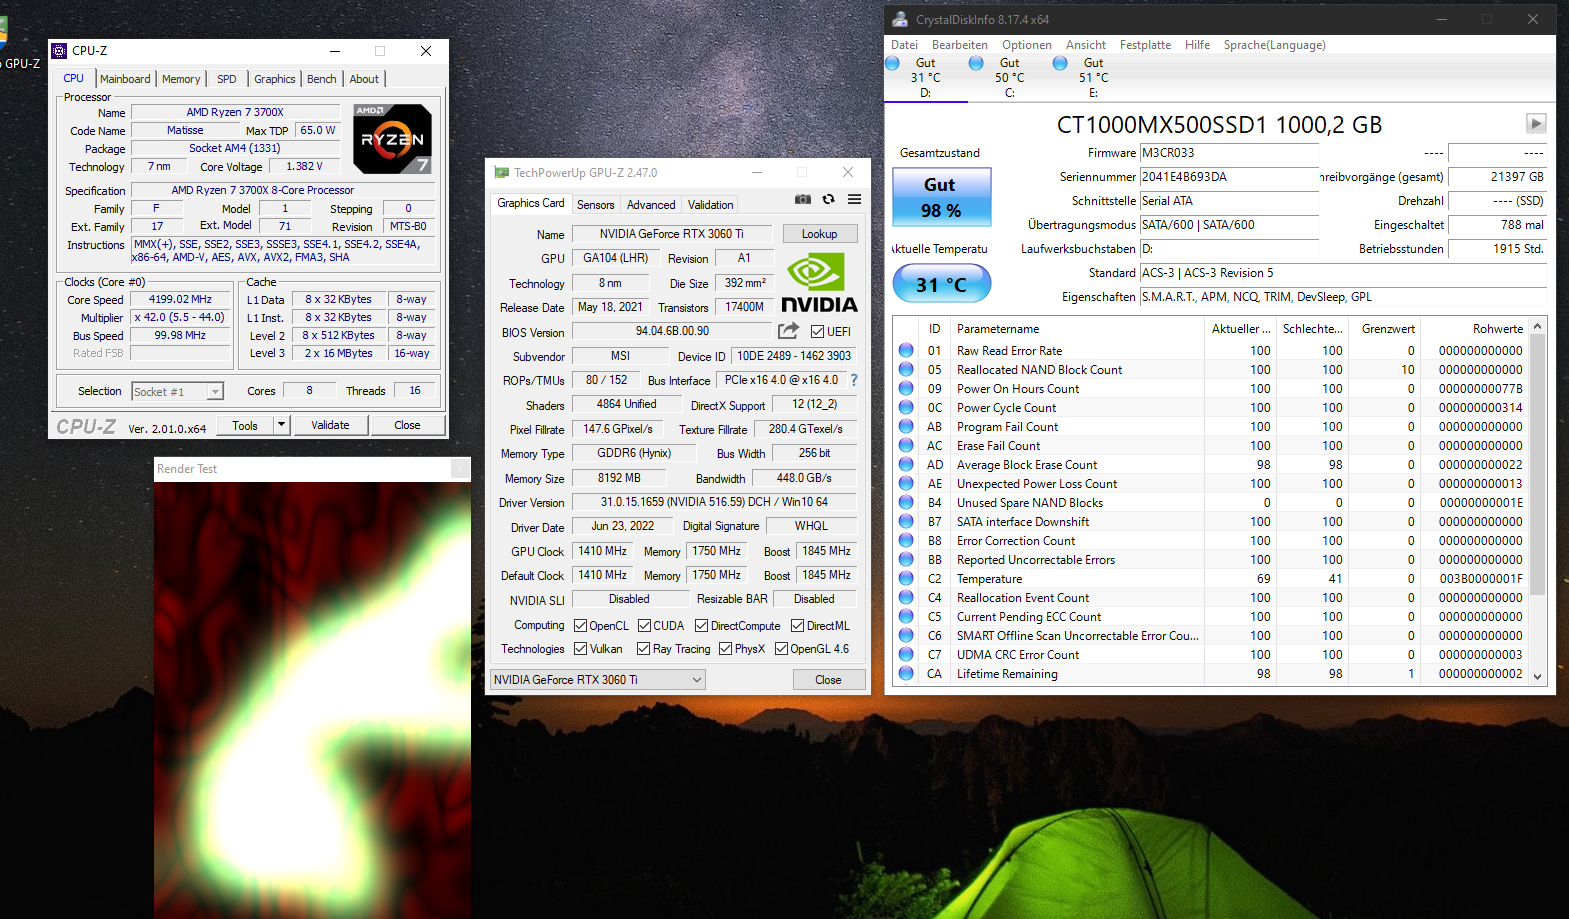Click the BIOS version share/export icon
The image size is (1569, 919).
[789, 331]
